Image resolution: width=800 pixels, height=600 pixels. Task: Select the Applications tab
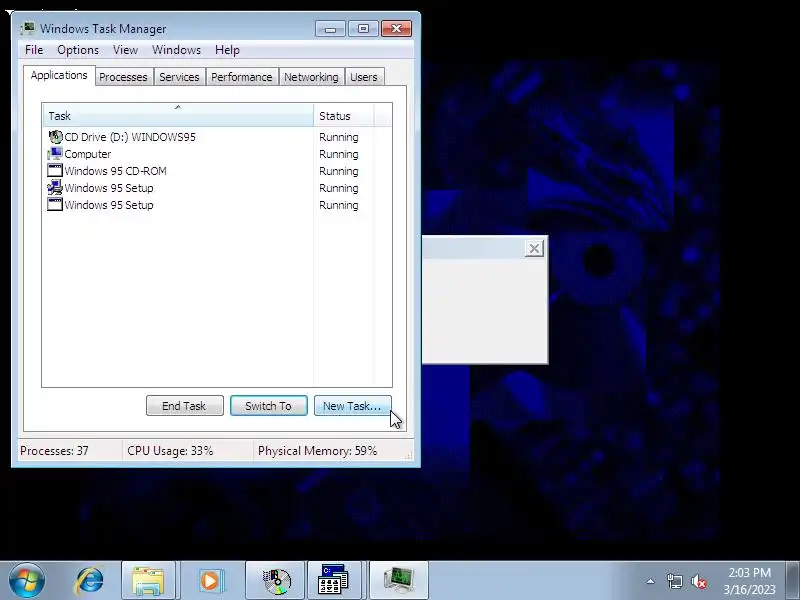point(59,76)
